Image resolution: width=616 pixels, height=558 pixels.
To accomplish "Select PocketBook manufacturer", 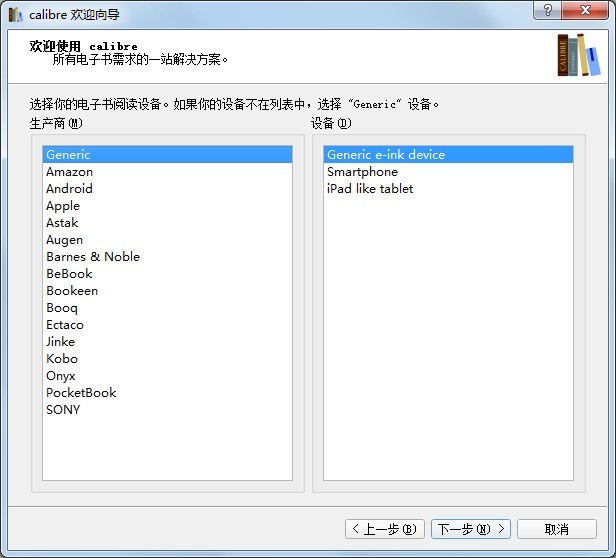I will click(167, 393).
